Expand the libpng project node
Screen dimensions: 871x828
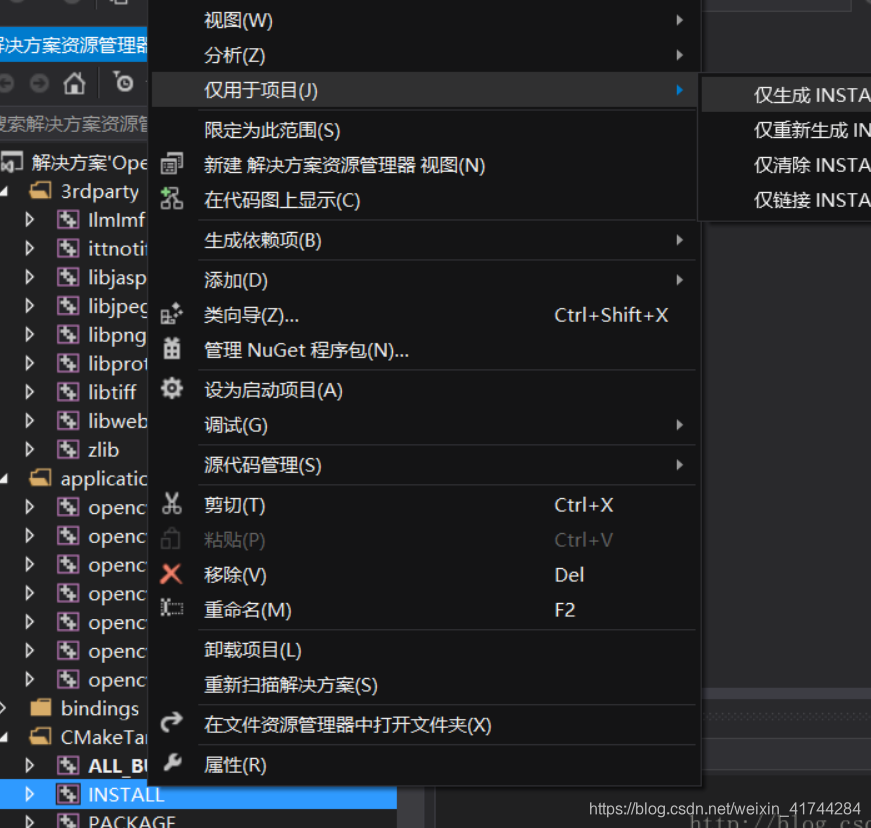[x=28, y=334]
